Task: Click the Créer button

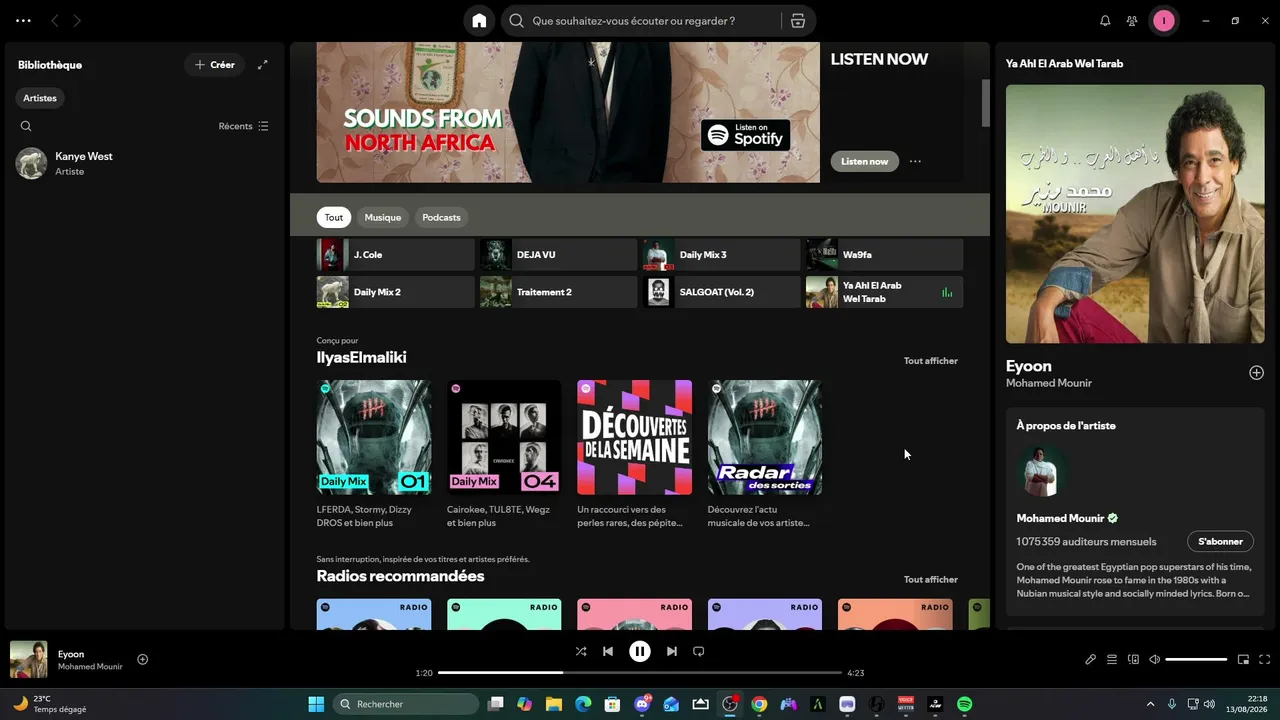Action: click(214, 65)
